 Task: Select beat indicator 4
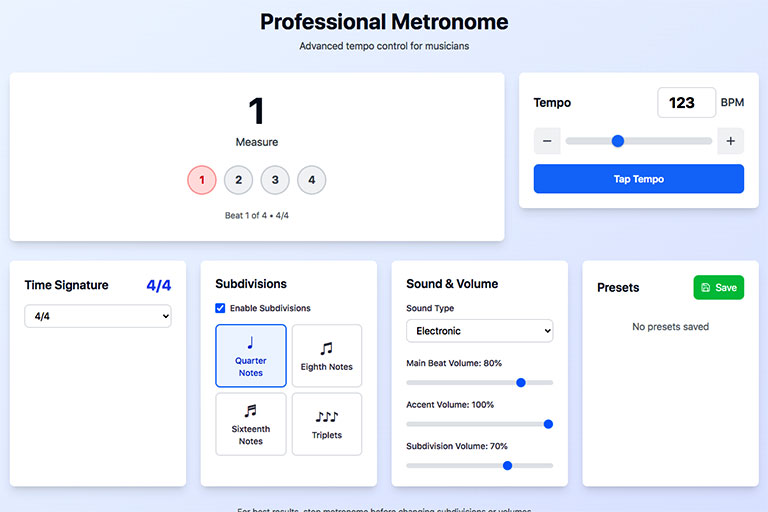point(312,180)
